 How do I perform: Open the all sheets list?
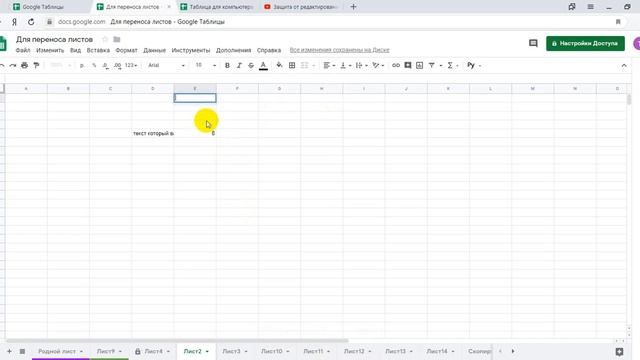coord(22,351)
